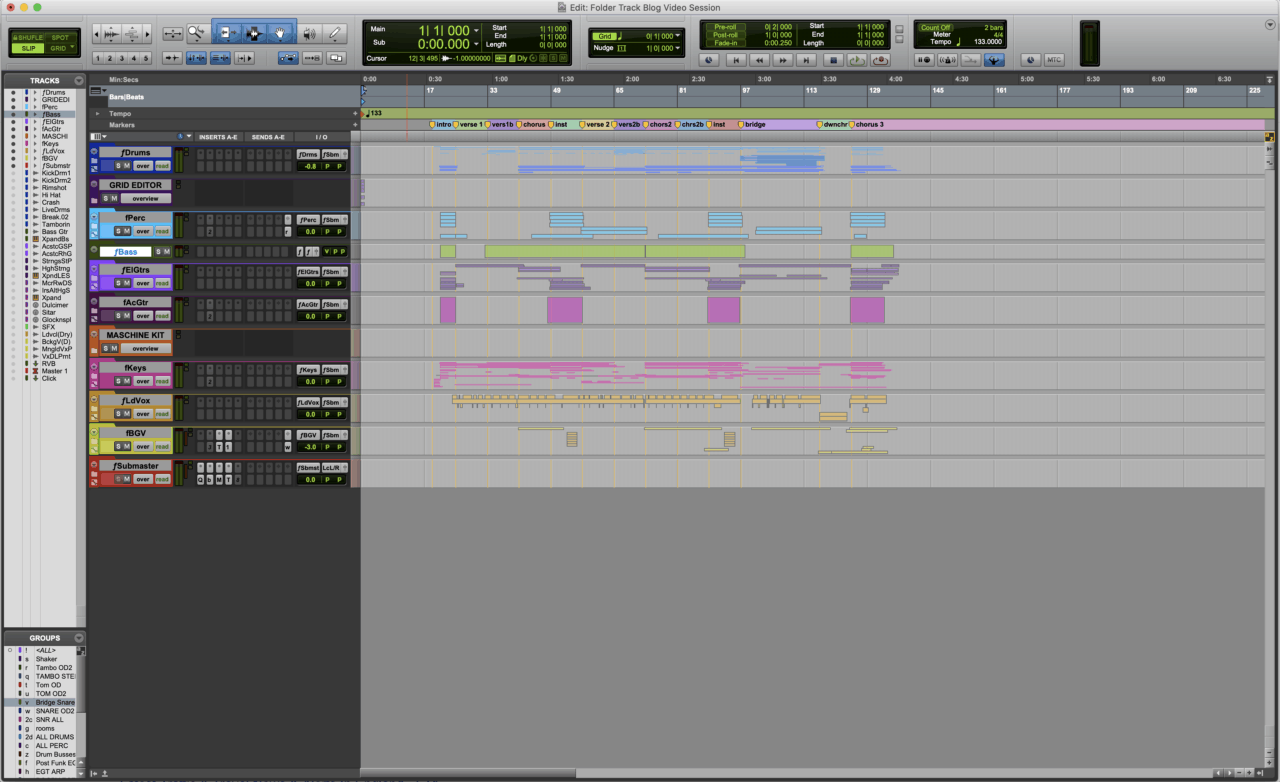Enable Tab to Transients

pyautogui.click(x=196, y=57)
